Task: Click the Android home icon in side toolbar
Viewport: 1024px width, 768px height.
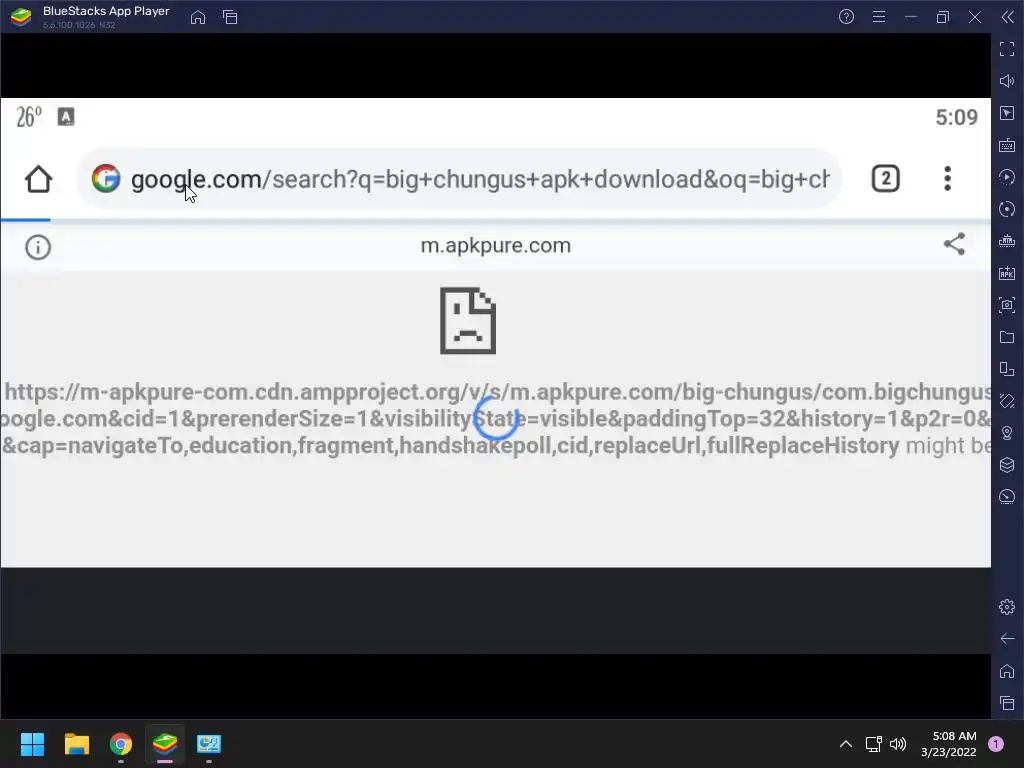Action: coord(1007,671)
